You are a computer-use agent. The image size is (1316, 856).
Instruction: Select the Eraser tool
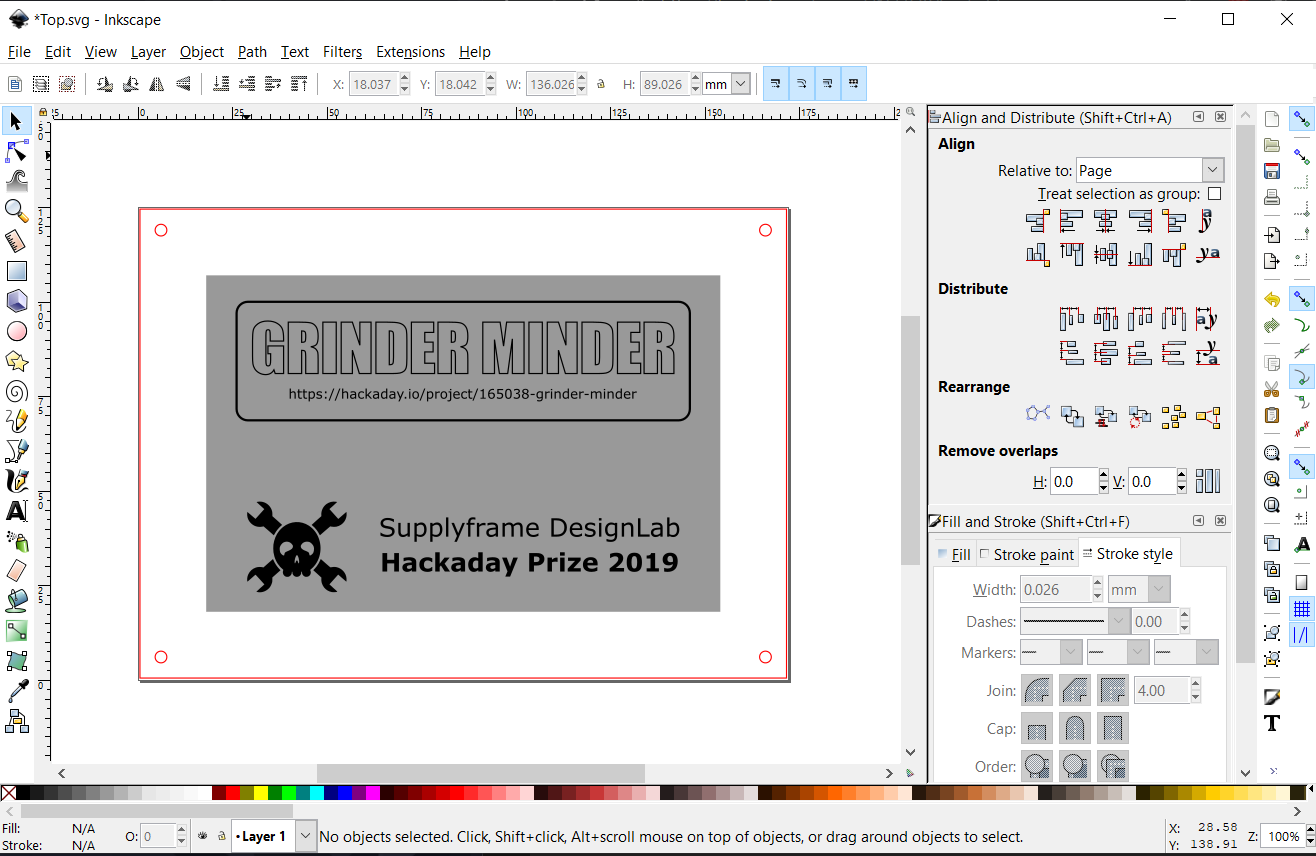[16, 571]
